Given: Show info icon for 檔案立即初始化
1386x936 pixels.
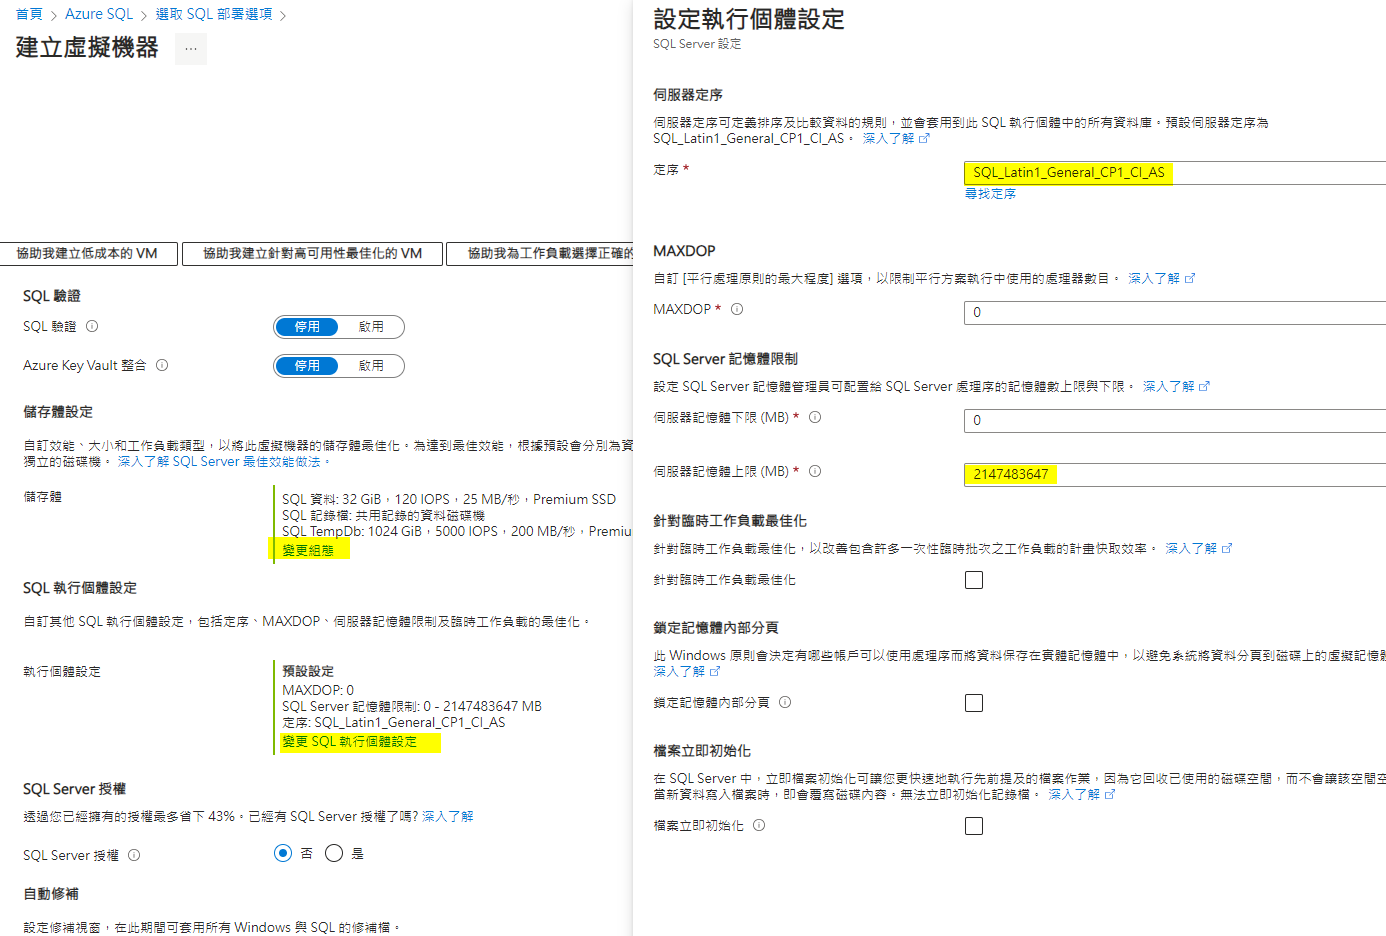Looking at the screenshot, I should pyautogui.click(x=759, y=825).
